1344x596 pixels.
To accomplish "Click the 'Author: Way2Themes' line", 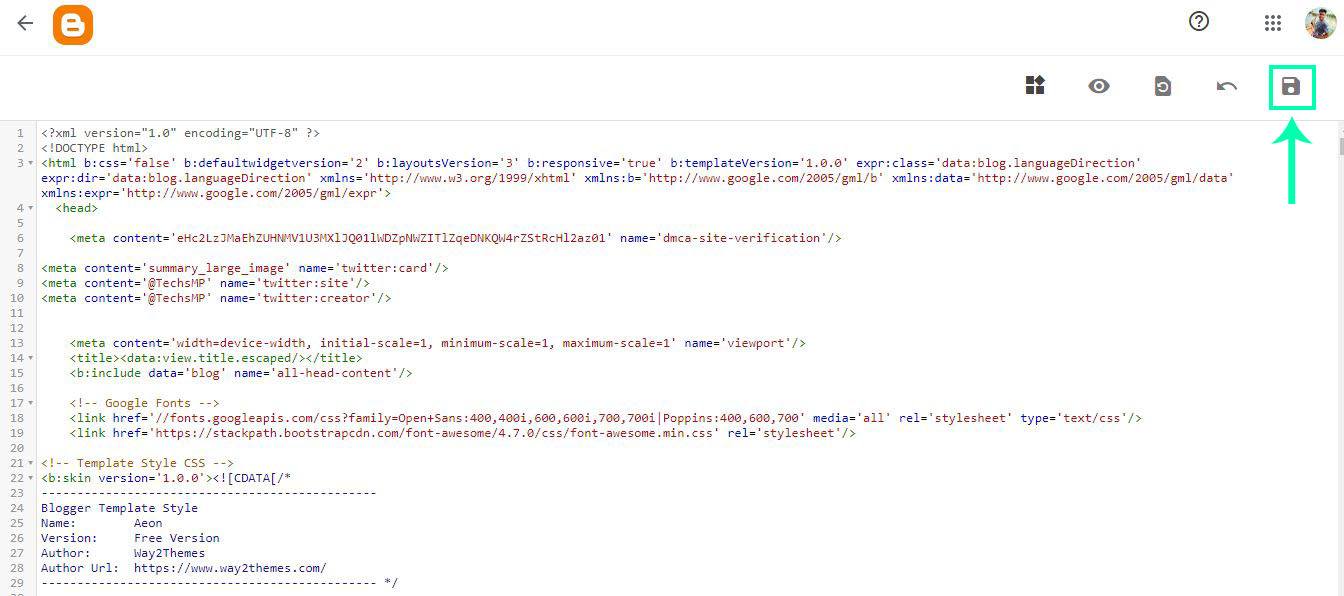I will tap(123, 553).
